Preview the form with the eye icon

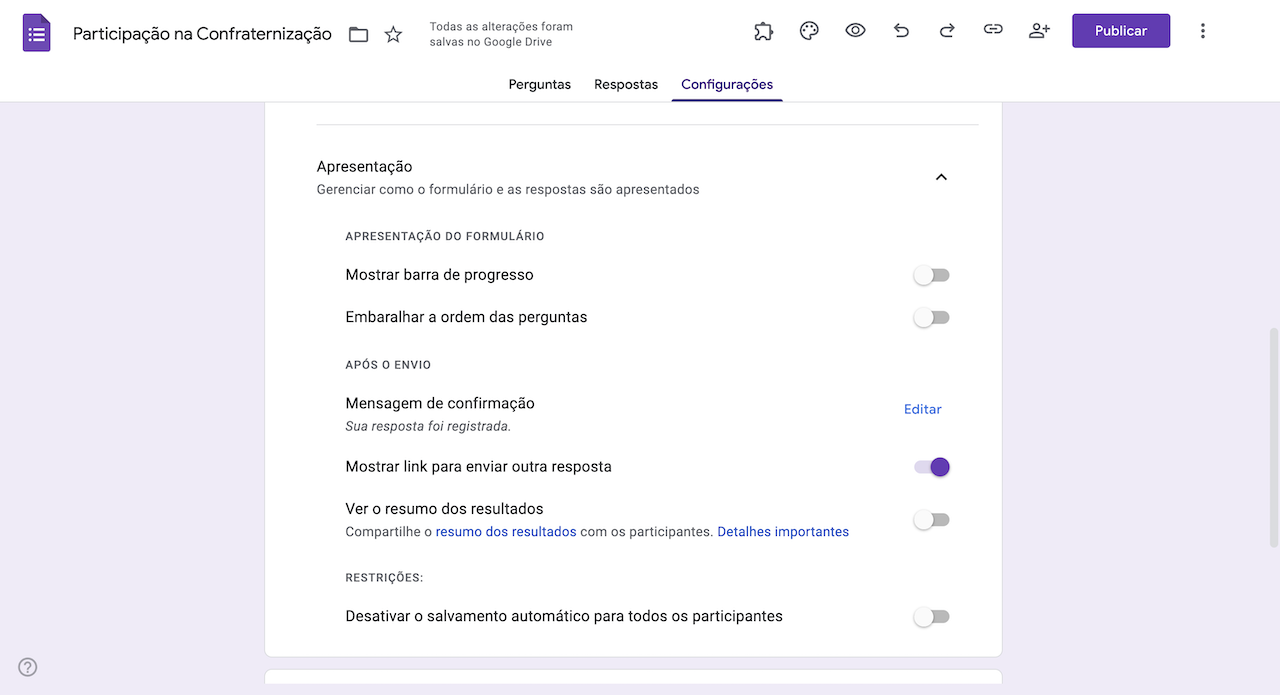tap(855, 30)
